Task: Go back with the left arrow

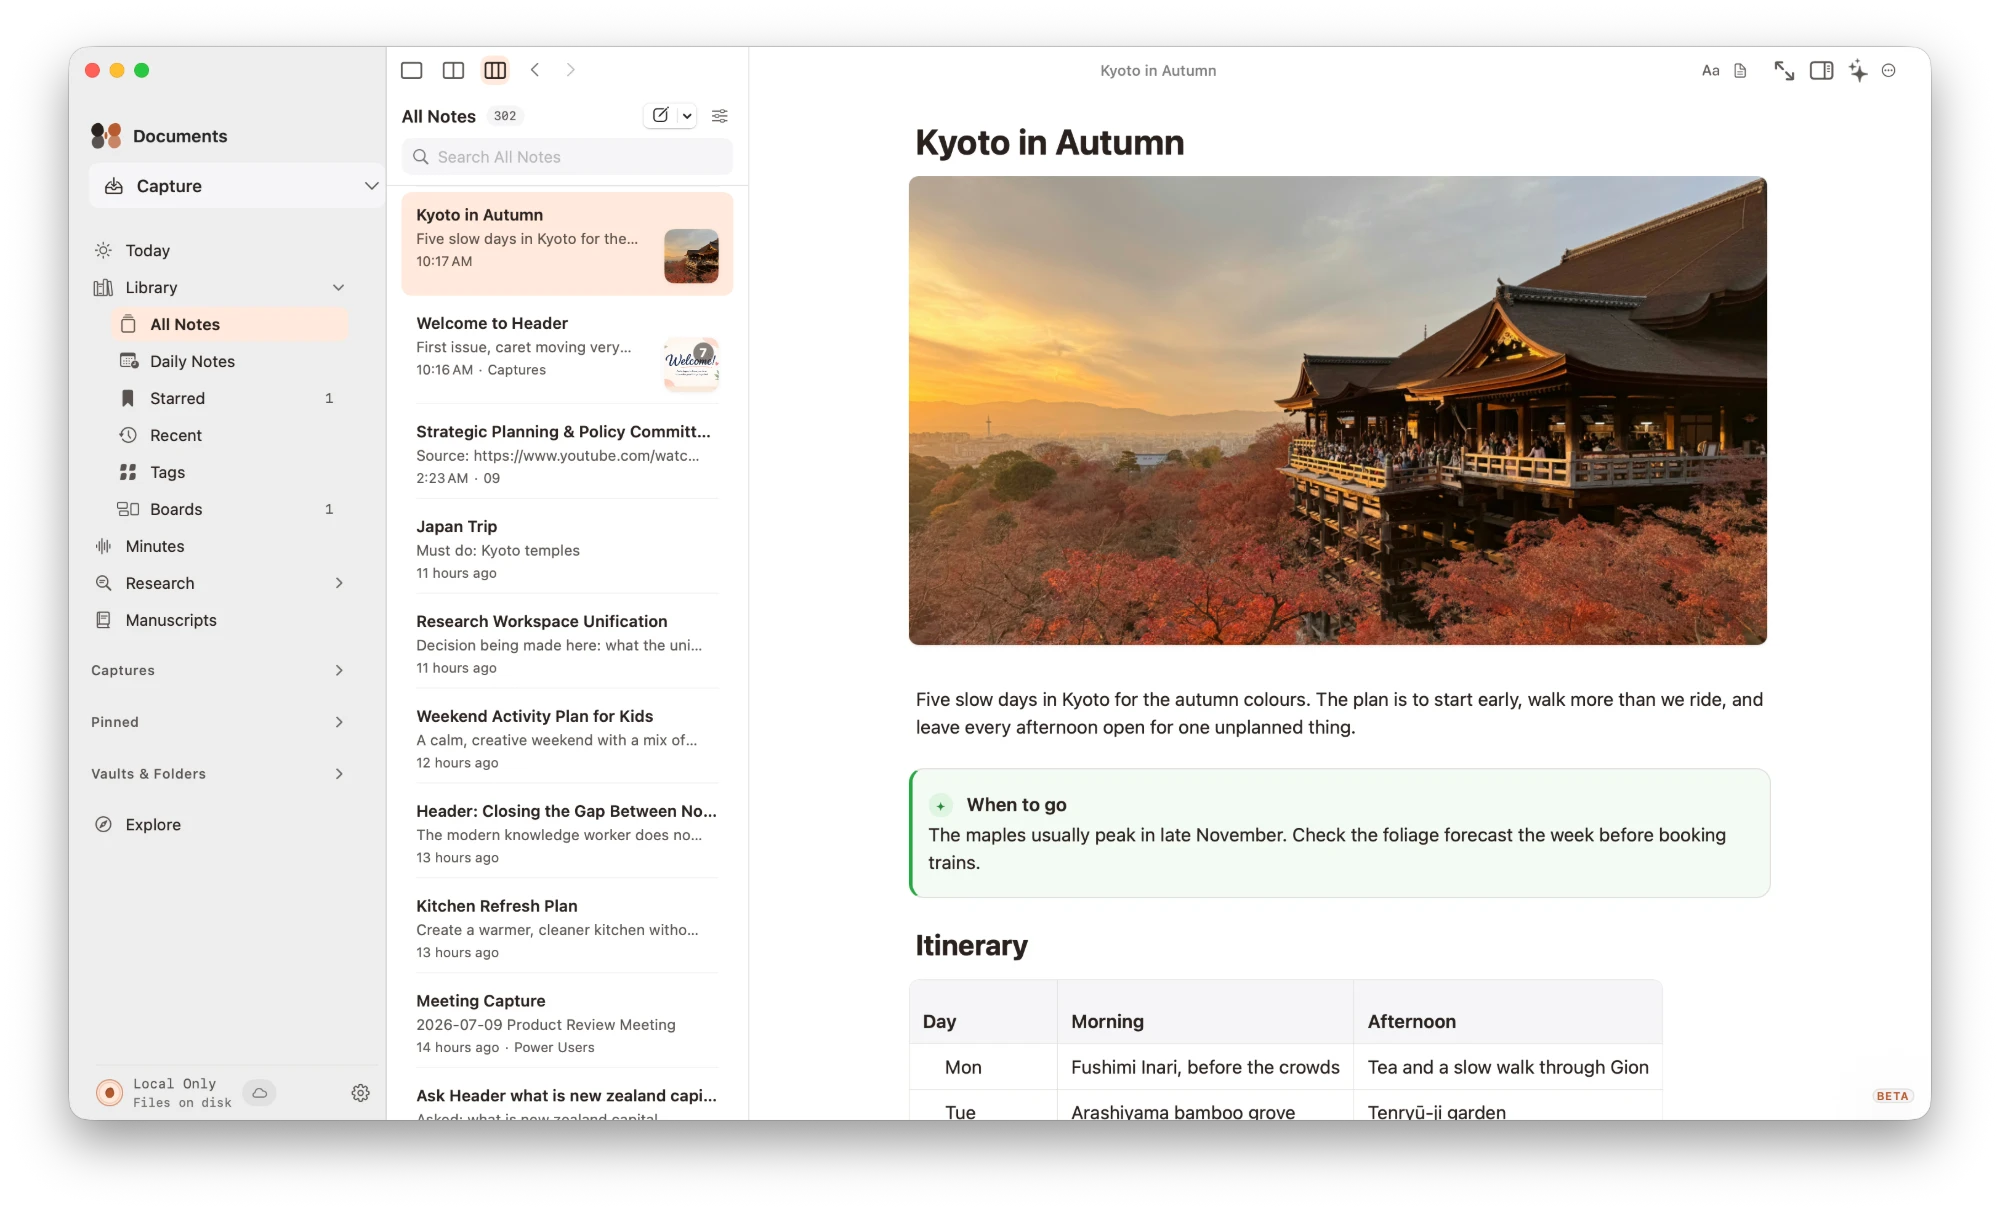Action: [x=535, y=70]
